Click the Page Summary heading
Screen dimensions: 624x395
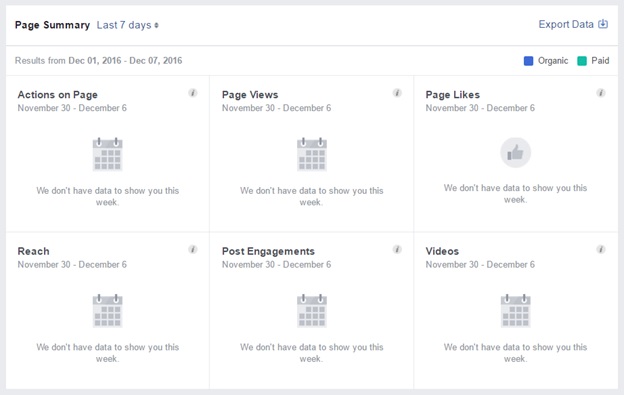(52, 25)
